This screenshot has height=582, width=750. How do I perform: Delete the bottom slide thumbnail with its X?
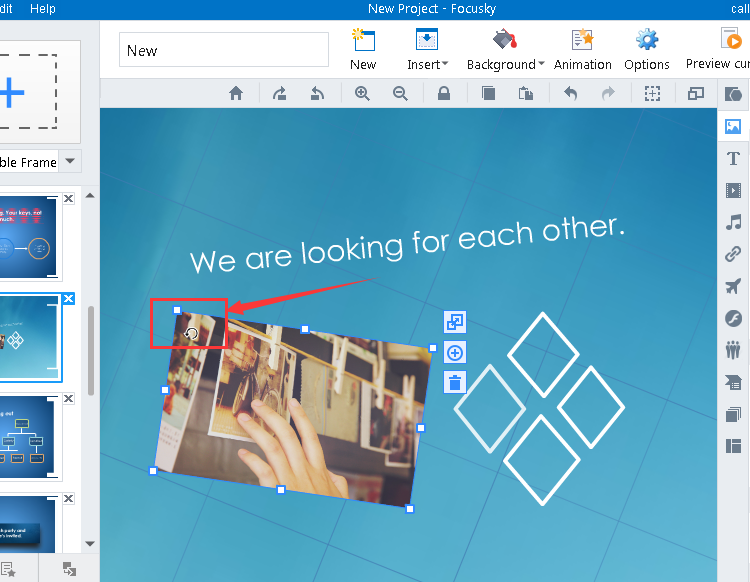[69, 498]
